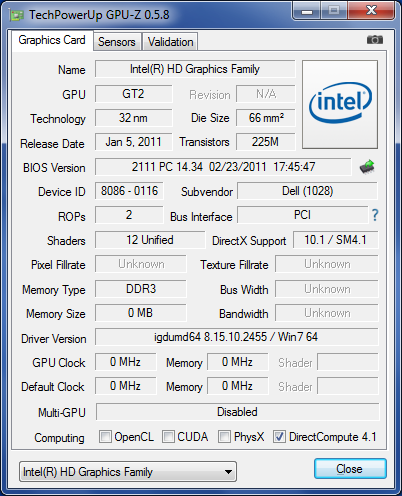Close the window with the red X
This screenshot has height=496, width=402.
pyautogui.click(x=371, y=11)
